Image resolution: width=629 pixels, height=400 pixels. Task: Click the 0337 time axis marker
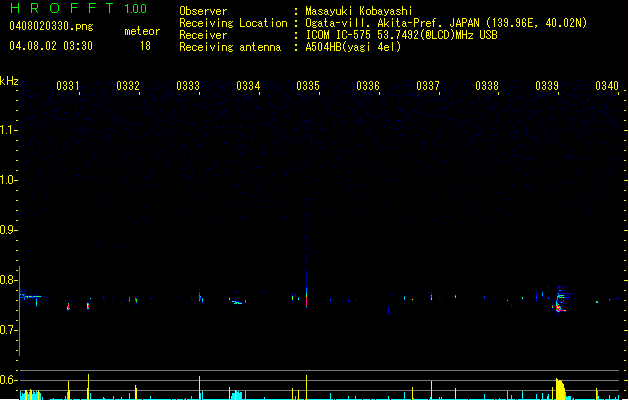tap(428, 86)
